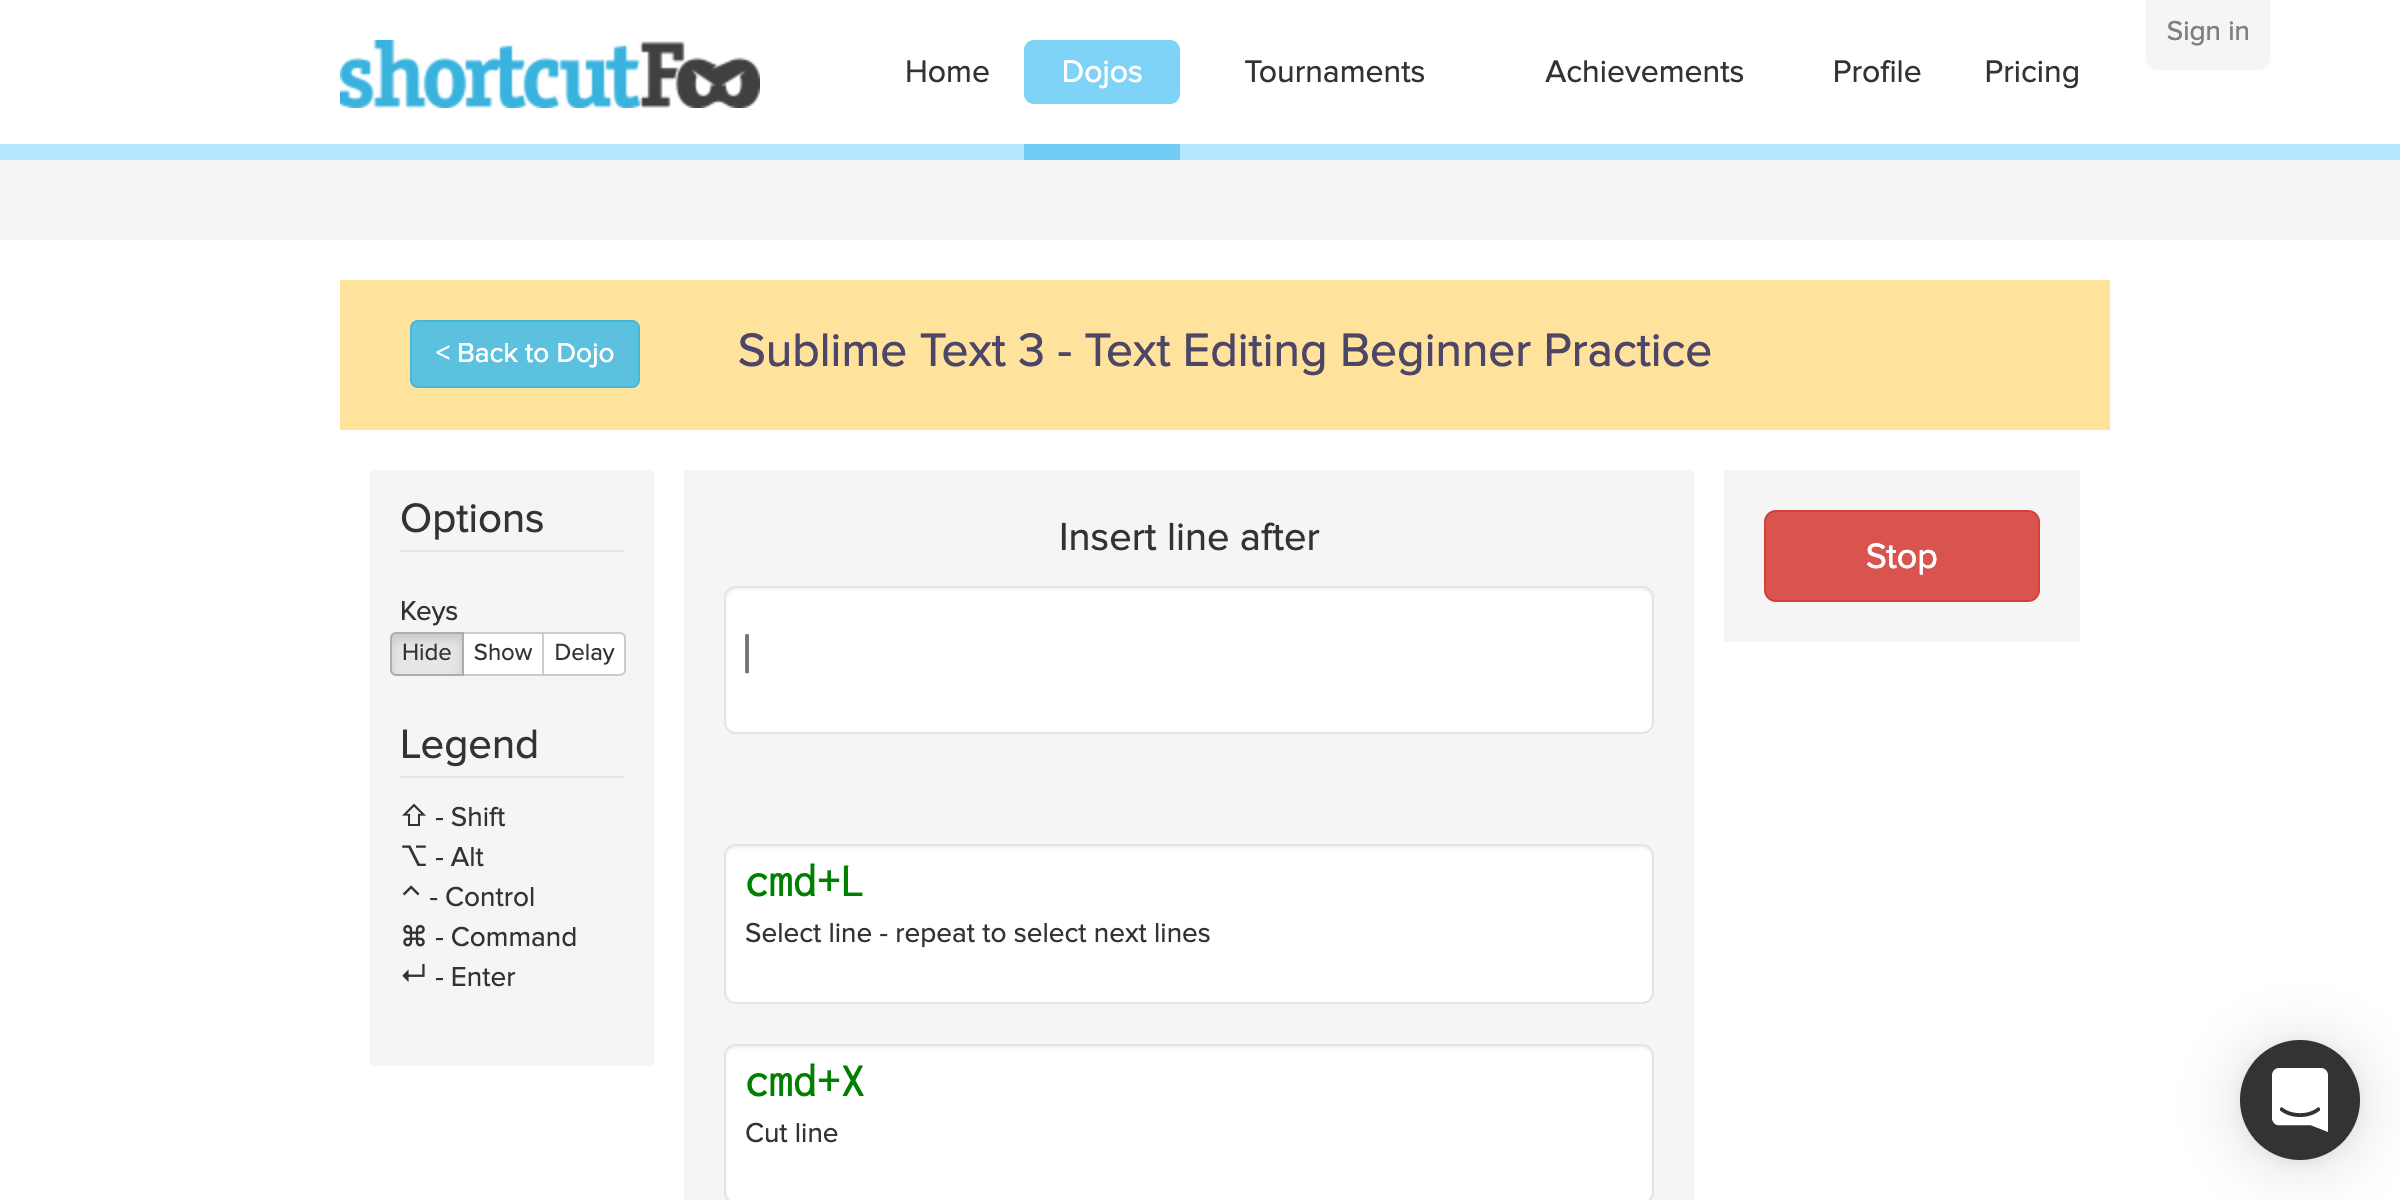Stop the practice session

(1901, 556)
